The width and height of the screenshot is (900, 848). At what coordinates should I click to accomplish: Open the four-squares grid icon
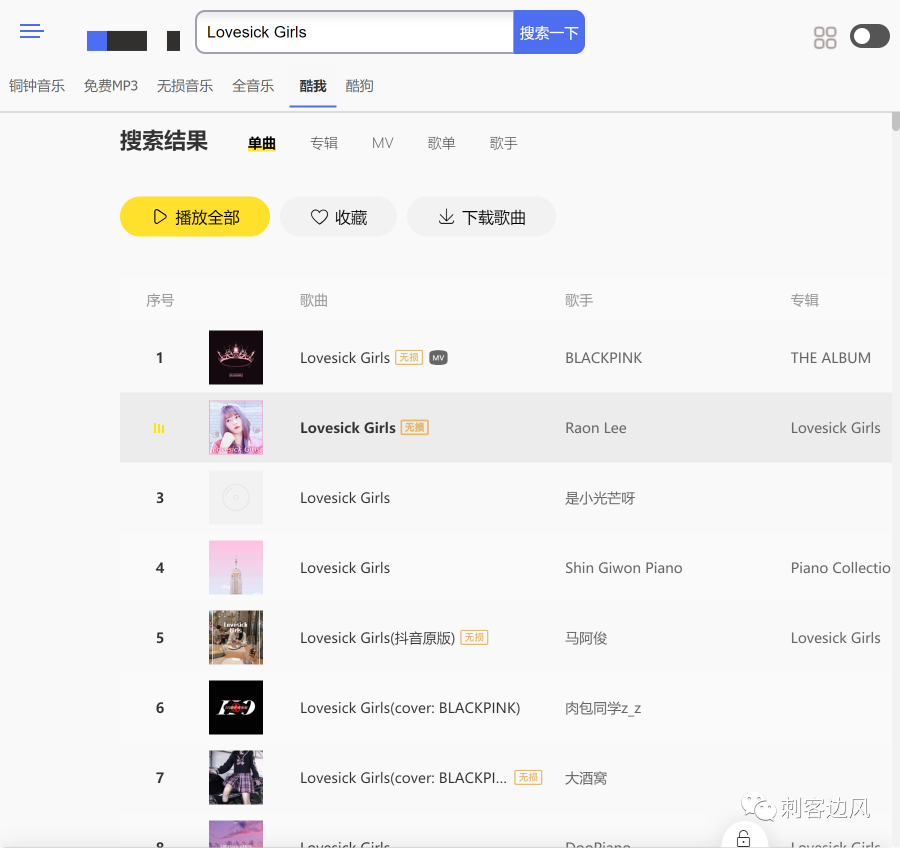[825, 38]
